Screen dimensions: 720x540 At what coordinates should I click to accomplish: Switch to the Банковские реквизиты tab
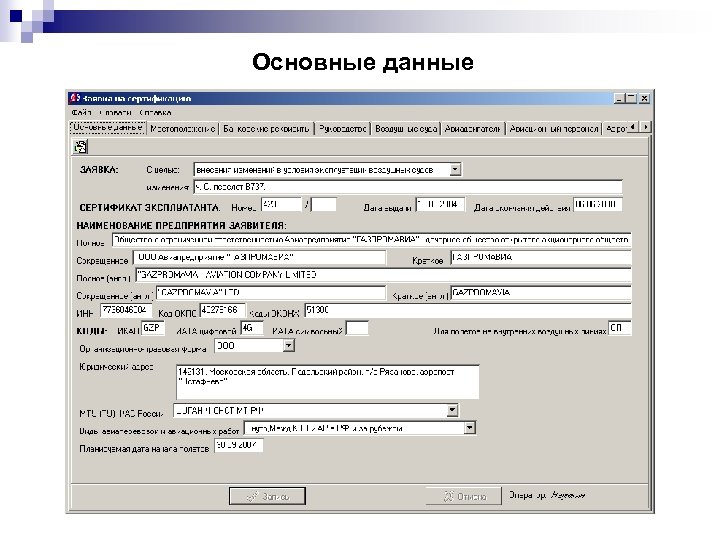(266, 129)
